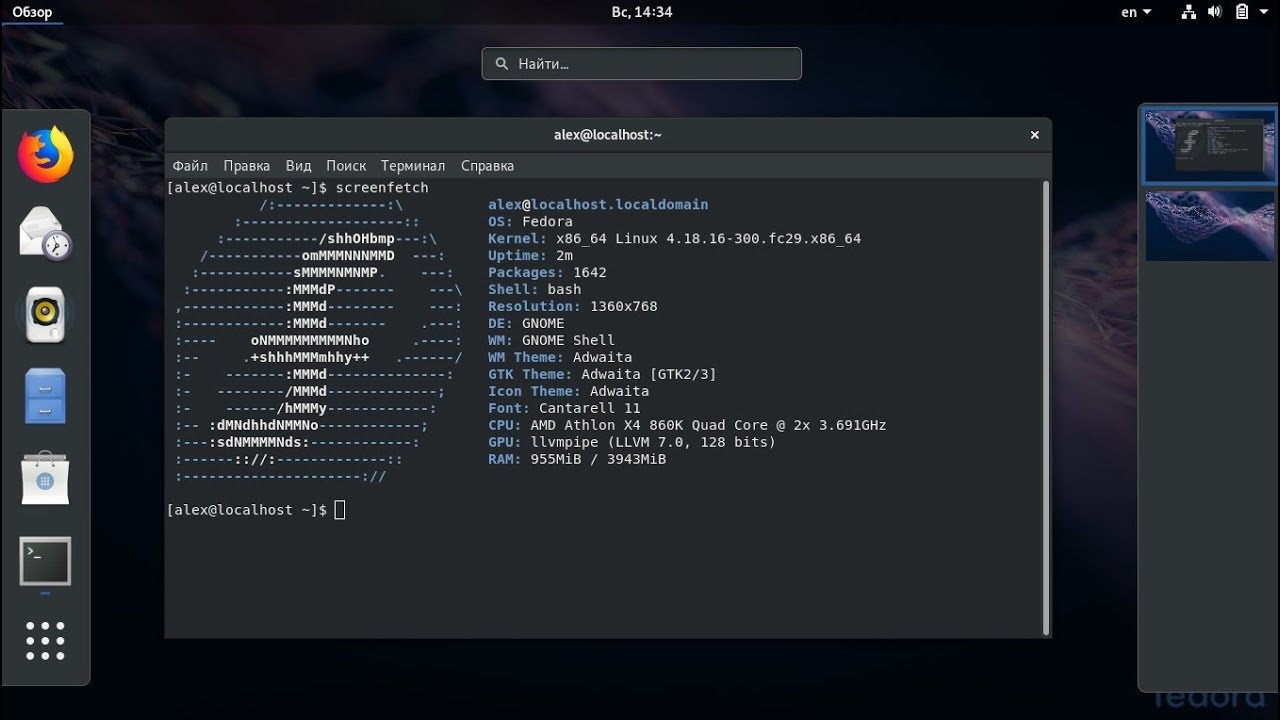Screen dimensions: 1280x720
Task: Click the screenfetch command text
Action: pyautogui.click(x=382, y=188)
